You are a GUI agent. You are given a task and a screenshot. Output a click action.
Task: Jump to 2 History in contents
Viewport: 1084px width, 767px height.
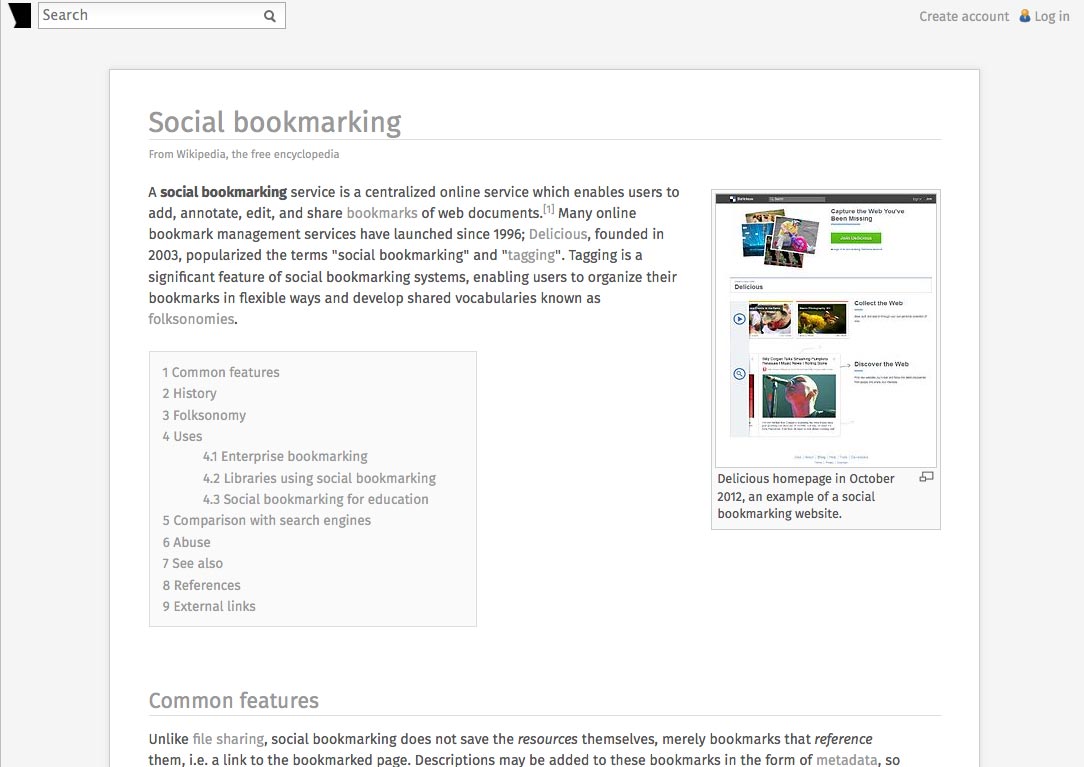tap(189, 394)
